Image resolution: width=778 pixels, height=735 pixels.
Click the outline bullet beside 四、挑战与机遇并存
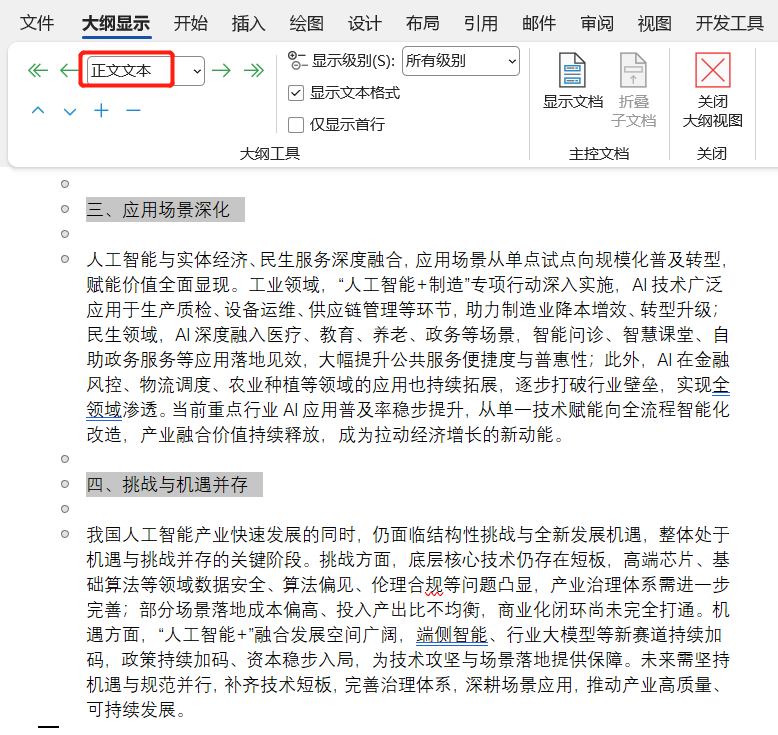click(65, 484)
